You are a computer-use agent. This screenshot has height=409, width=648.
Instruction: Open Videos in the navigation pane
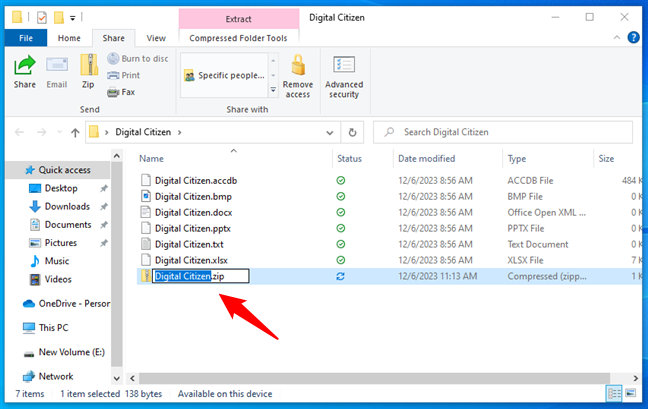tap(58, 279)
